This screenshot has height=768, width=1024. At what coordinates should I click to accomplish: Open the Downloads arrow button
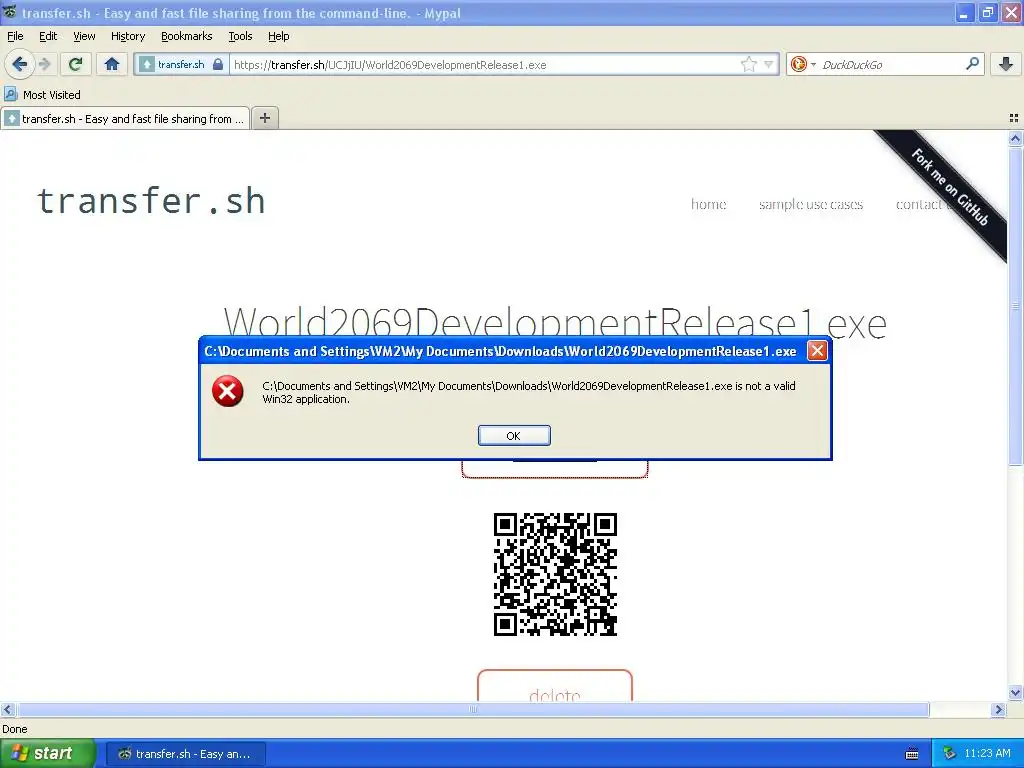[x=1006, y=64]
